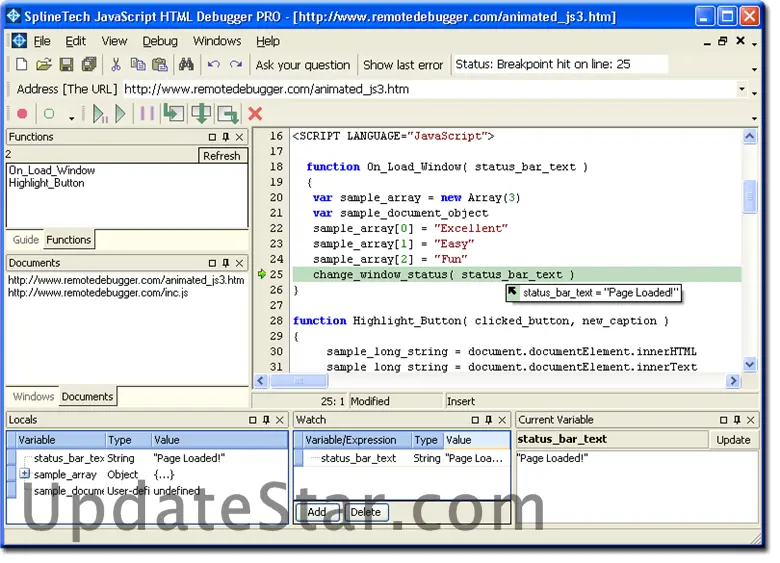Viewport: 780px width, 563px height.
Task: Click the Delete button in Watch panel
Action: 366,512
